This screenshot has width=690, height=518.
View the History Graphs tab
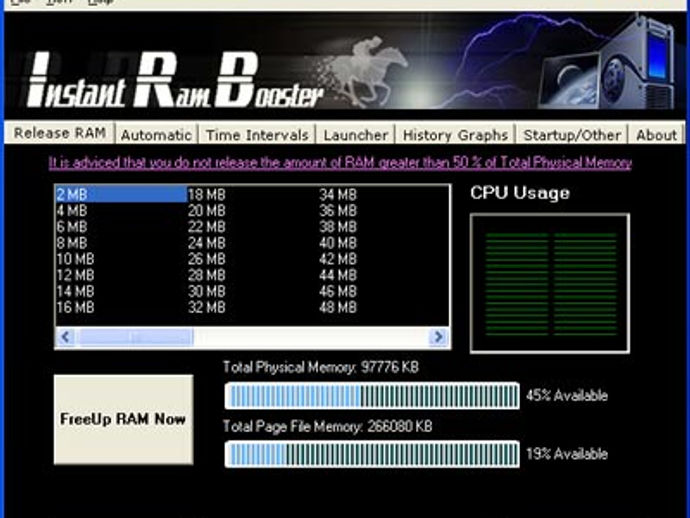(455, 135)
